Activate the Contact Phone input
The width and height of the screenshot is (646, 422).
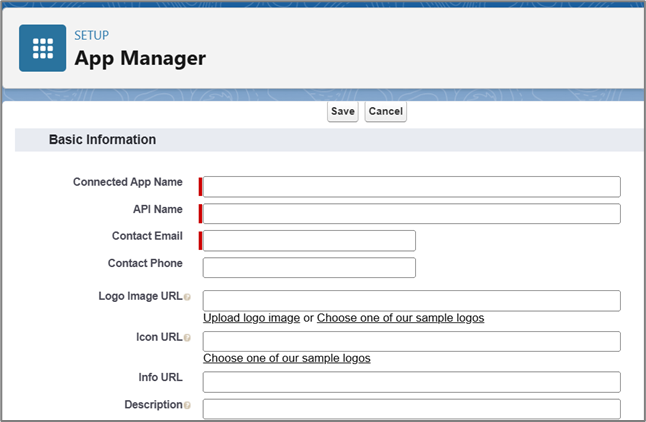point(309,267)
